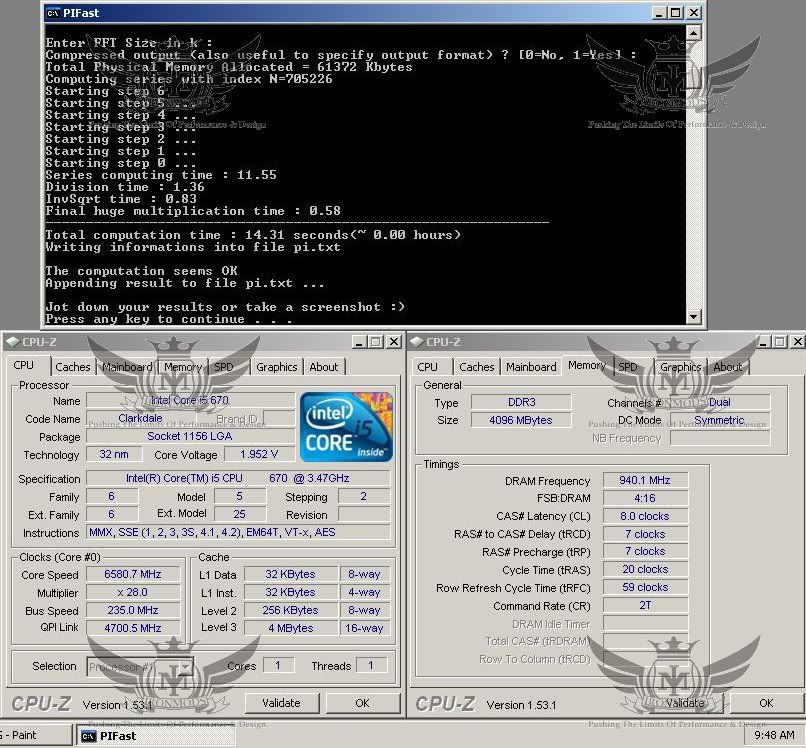Image resolution: width=806 pixels, height=748 pixels.
Task: Click the Bus Speed value '235.0 MHz'
Action: [133, 610]
